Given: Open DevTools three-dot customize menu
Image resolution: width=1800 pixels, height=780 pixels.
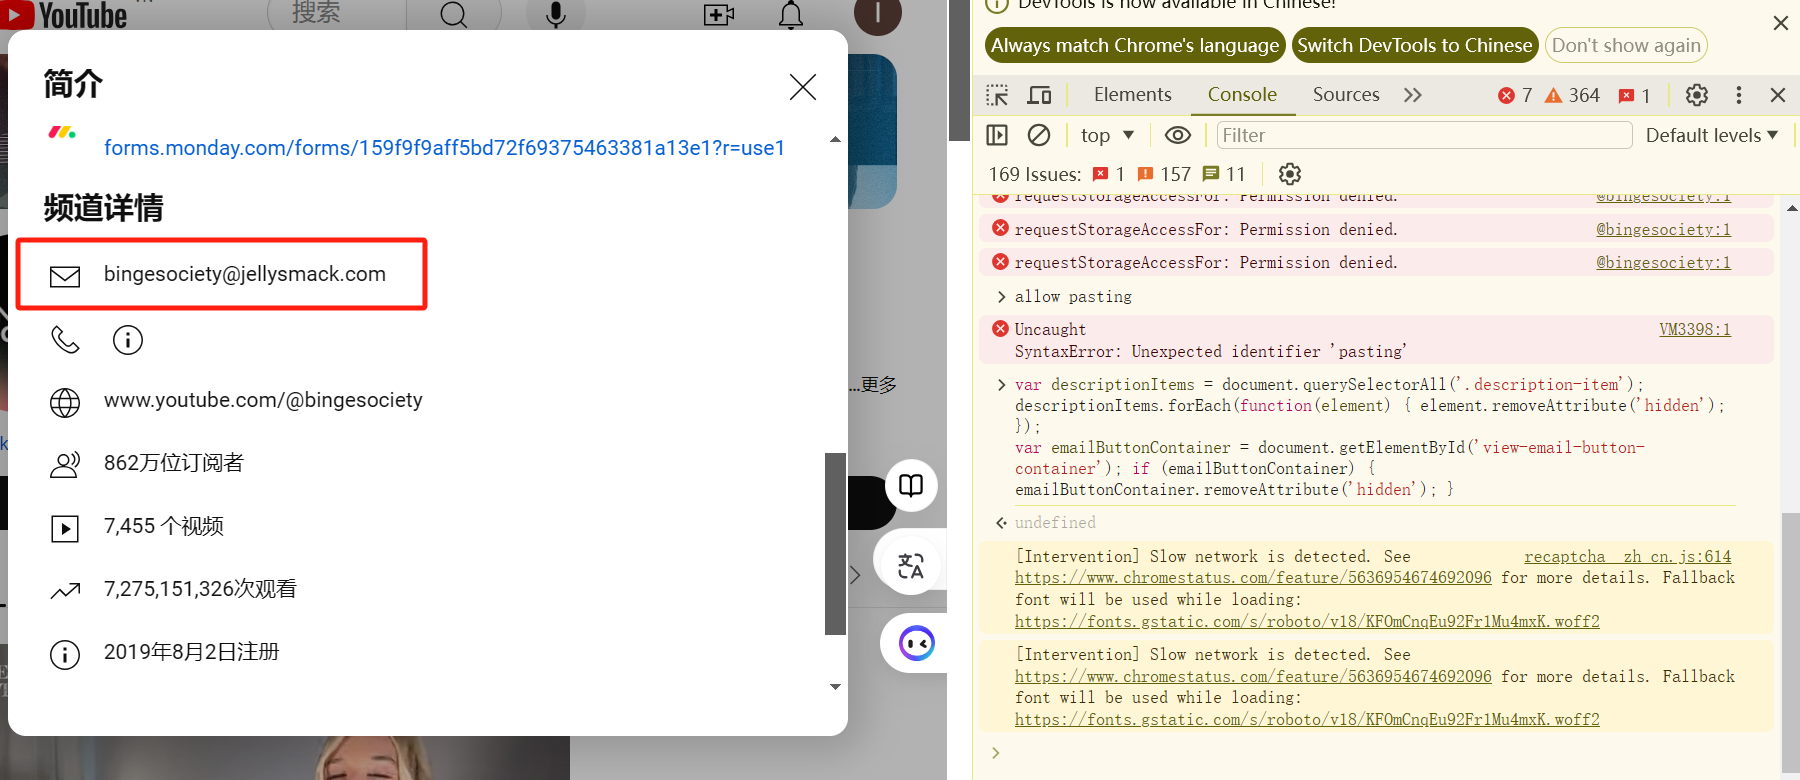Looking at the screenshot, I should (x=1739, y=95).
